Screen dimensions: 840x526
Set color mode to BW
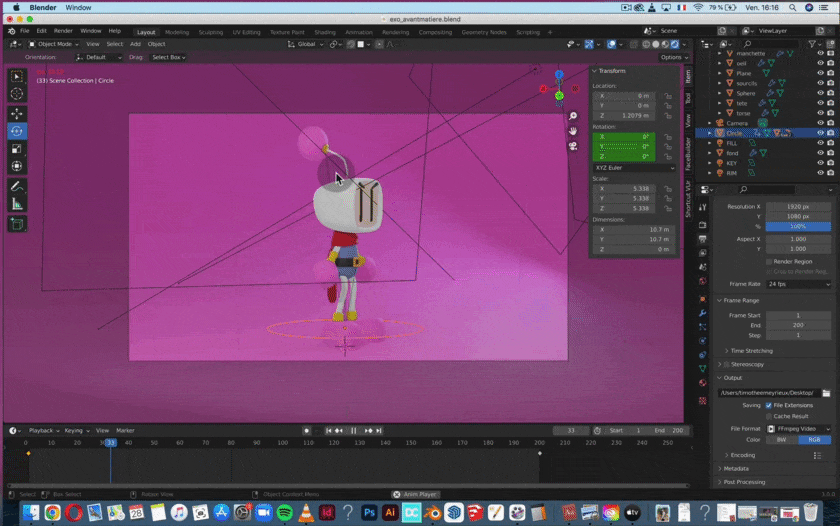(782, 440)
